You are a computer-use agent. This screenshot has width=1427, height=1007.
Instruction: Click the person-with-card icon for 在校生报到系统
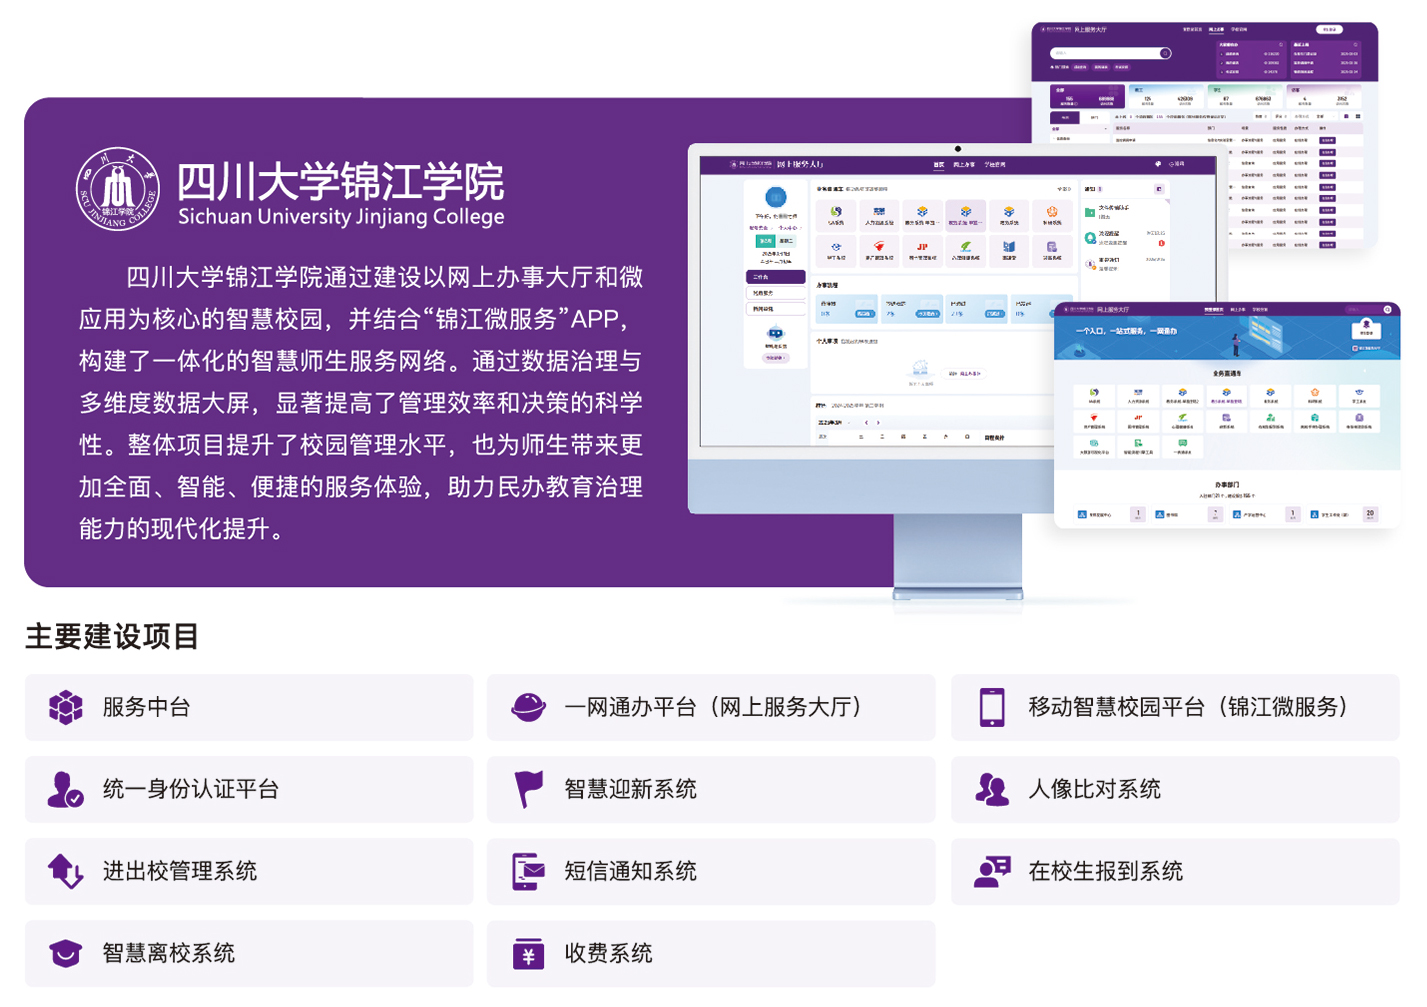(992, 871)
